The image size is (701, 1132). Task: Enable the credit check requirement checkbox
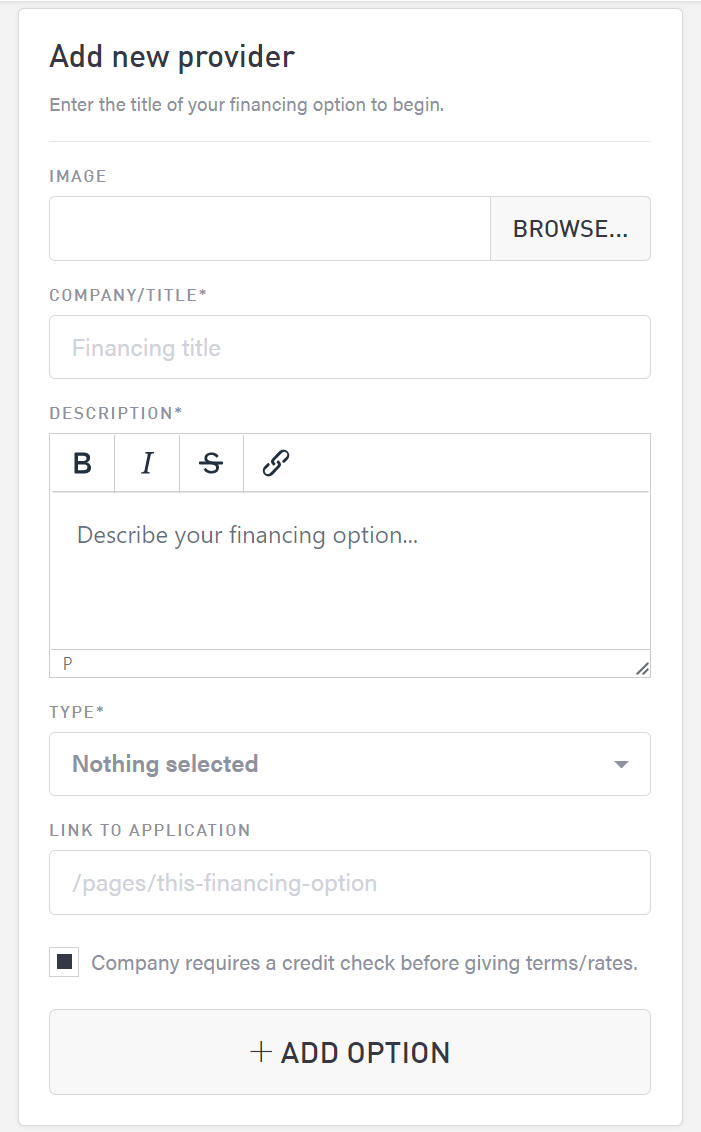(64, 963)
